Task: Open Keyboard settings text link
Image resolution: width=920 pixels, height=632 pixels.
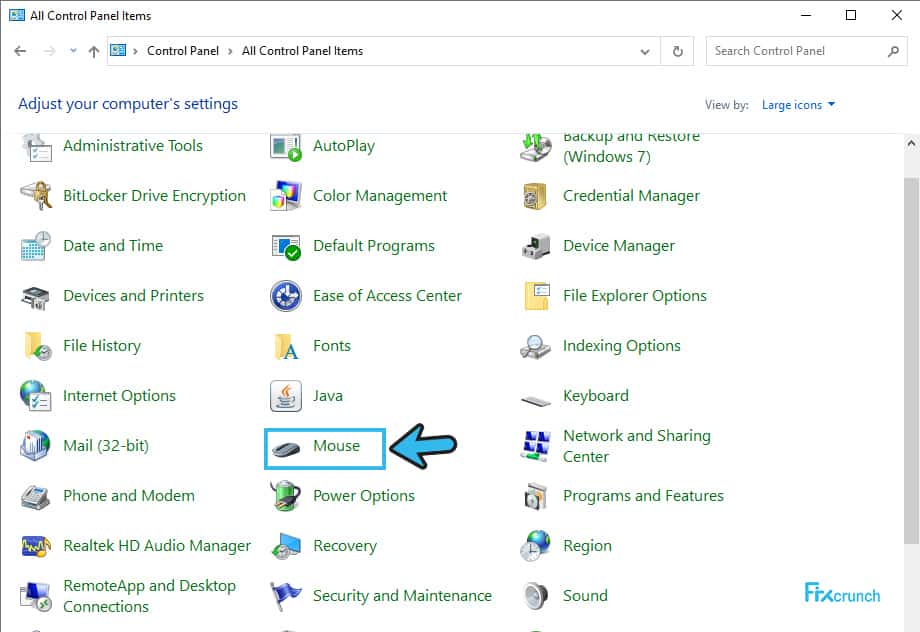Action: pyautogui.click(x=596, y=396)
